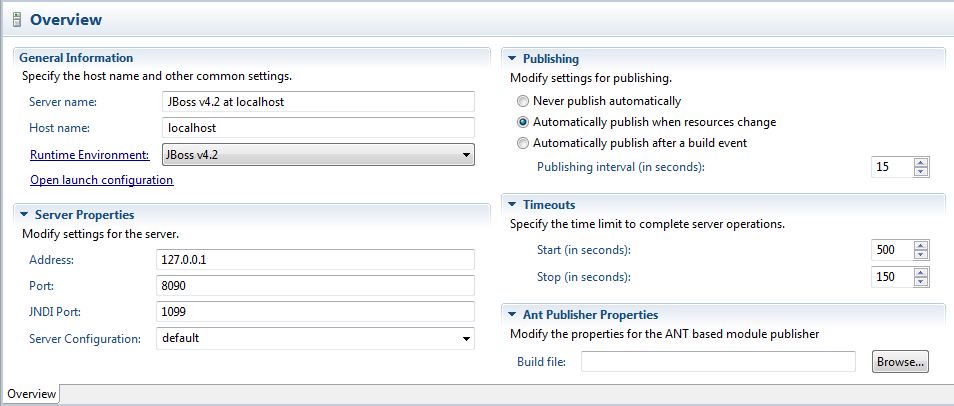Select Automatically publish when resources change
This screenshot has height=406, width=954.
pyautogui.click(x=523, y=122)
